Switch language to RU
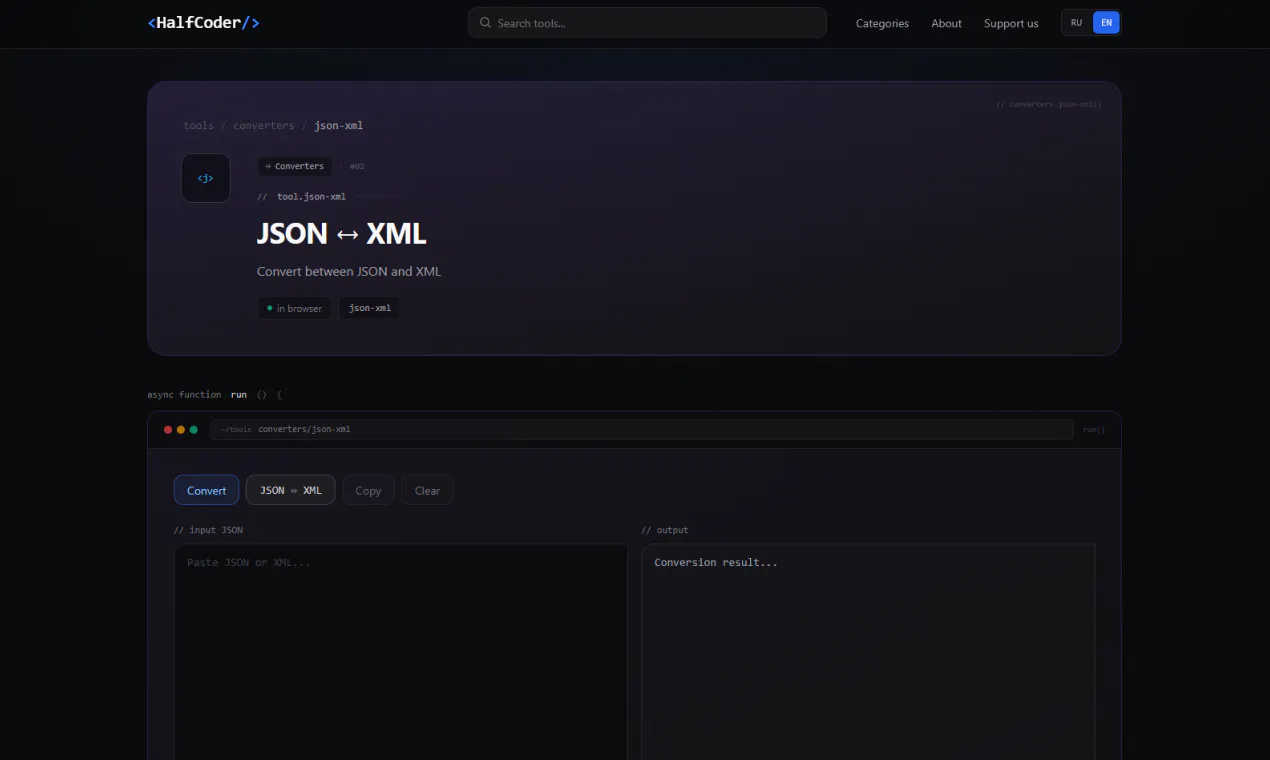1270x760 pixels. (1076, 23)
